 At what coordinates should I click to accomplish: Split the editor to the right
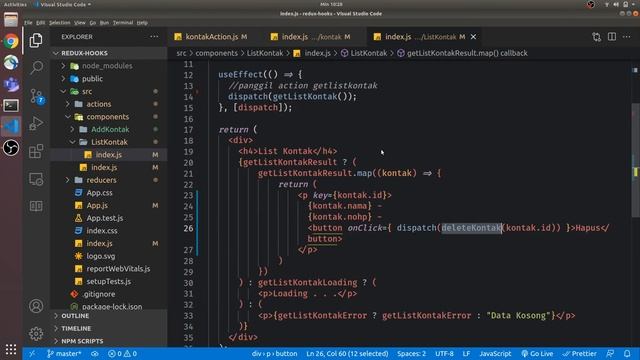point(612,37)
